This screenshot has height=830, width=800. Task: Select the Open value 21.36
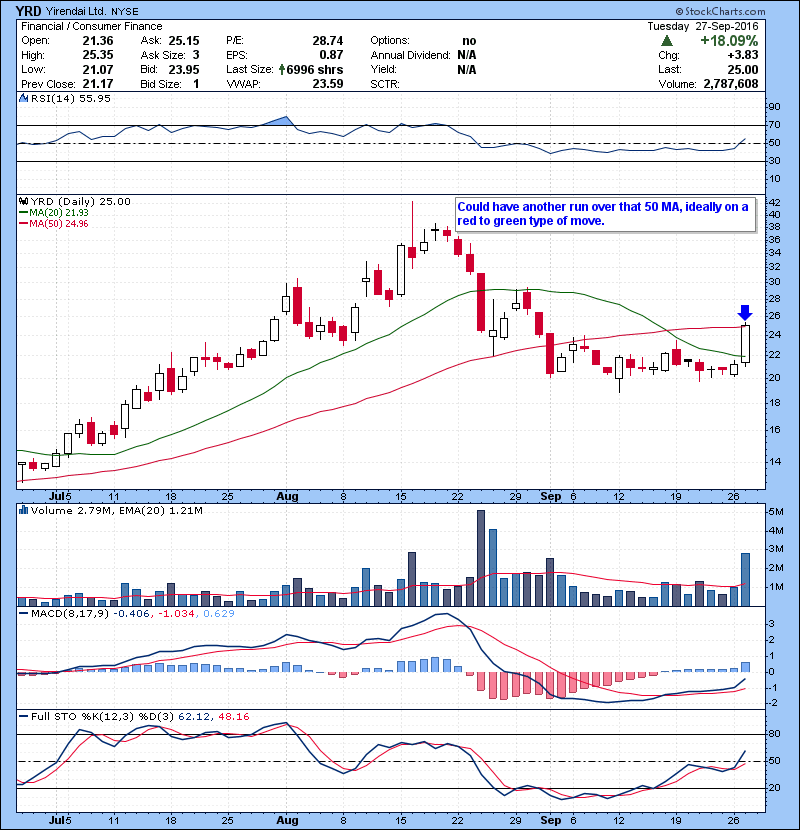[x=98, y=41]
